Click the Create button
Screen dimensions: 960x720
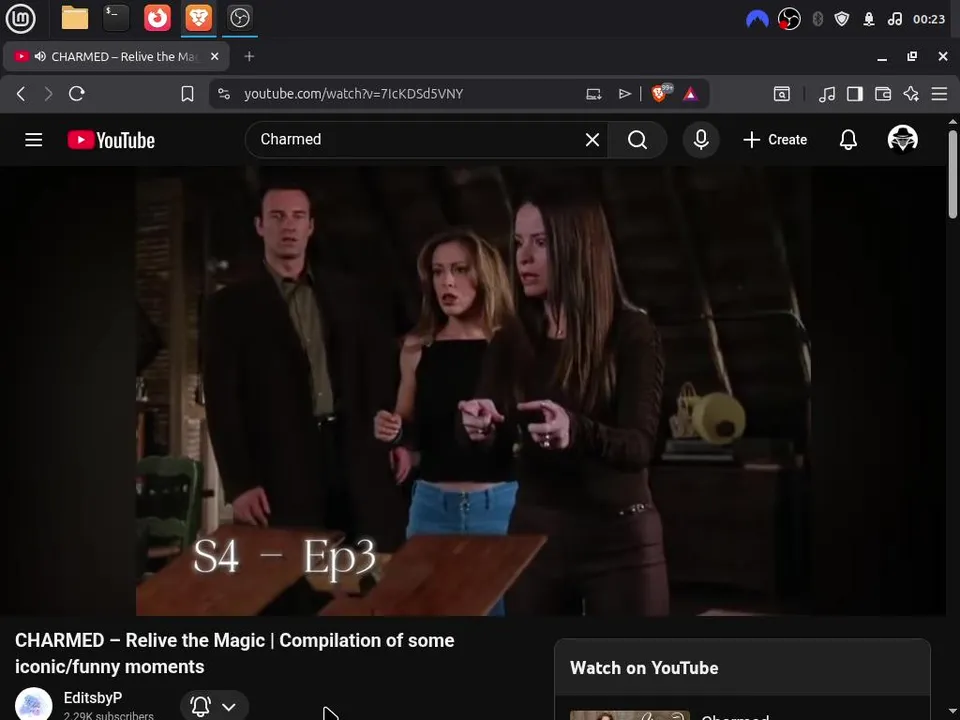(775, 140)
